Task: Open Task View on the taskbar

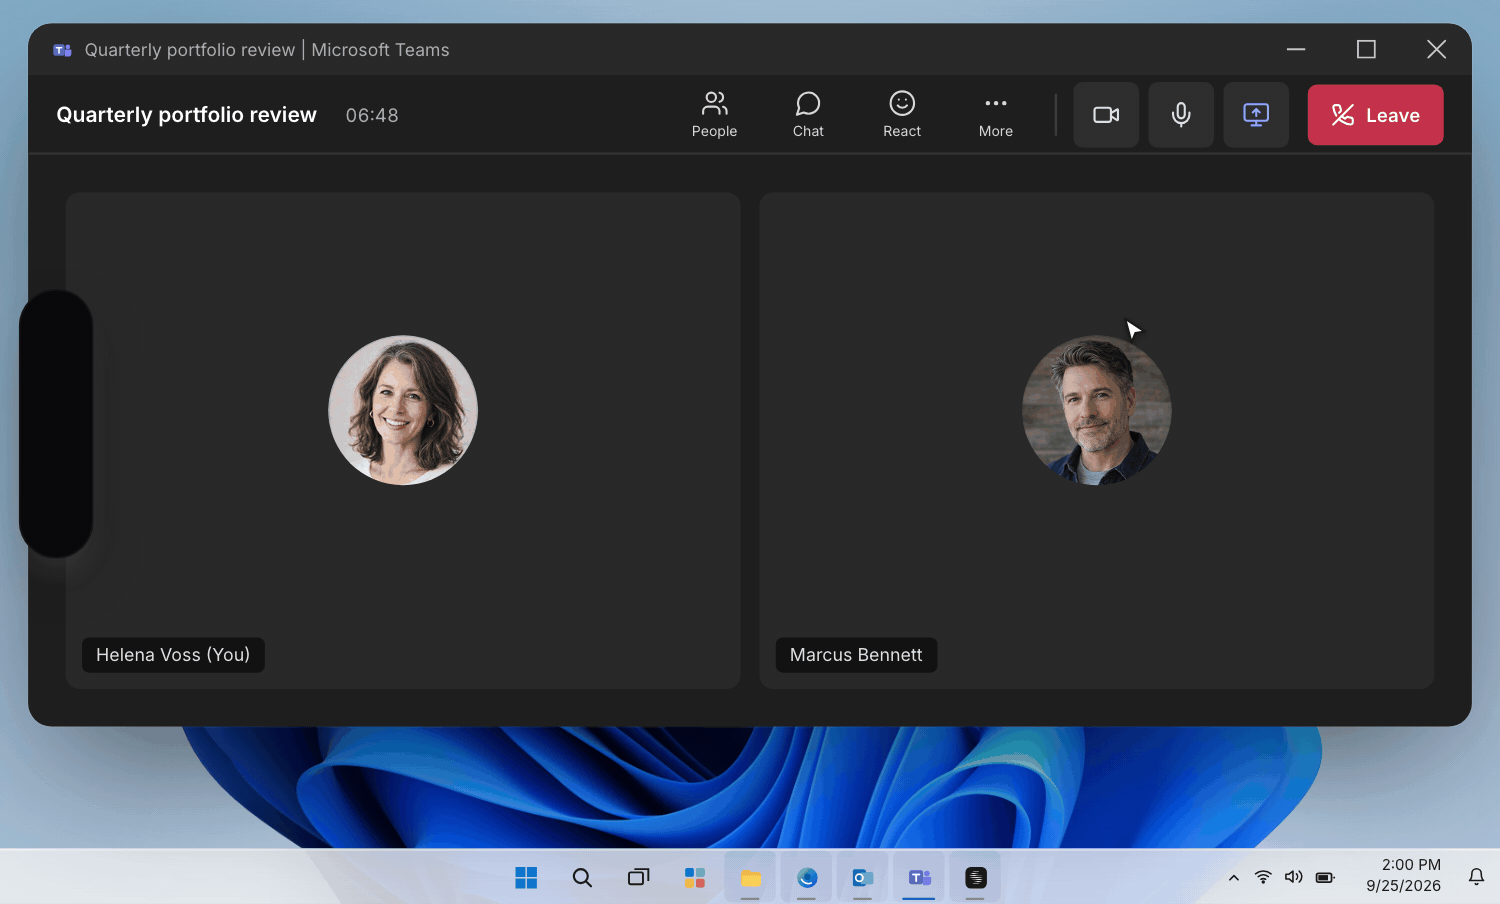Action: (638, 877)
